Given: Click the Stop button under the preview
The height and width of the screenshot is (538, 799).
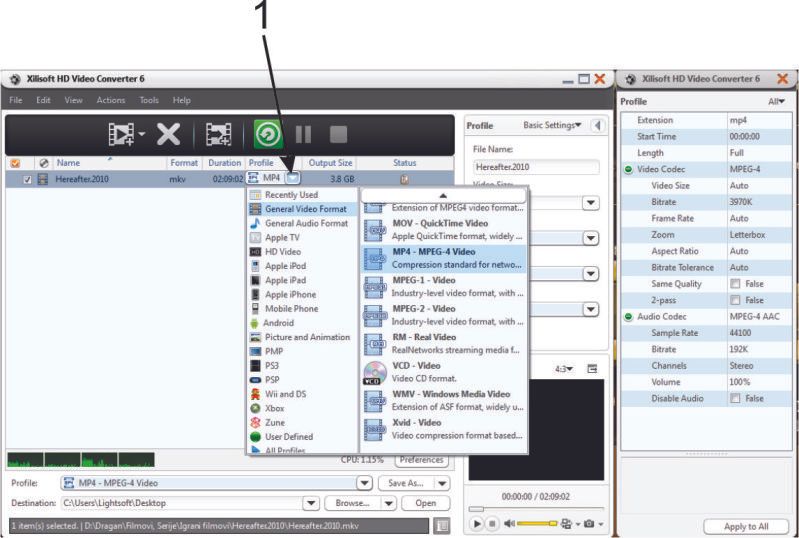Looking at the screenshot, I should pyautogui.click(x=492, y=523).
